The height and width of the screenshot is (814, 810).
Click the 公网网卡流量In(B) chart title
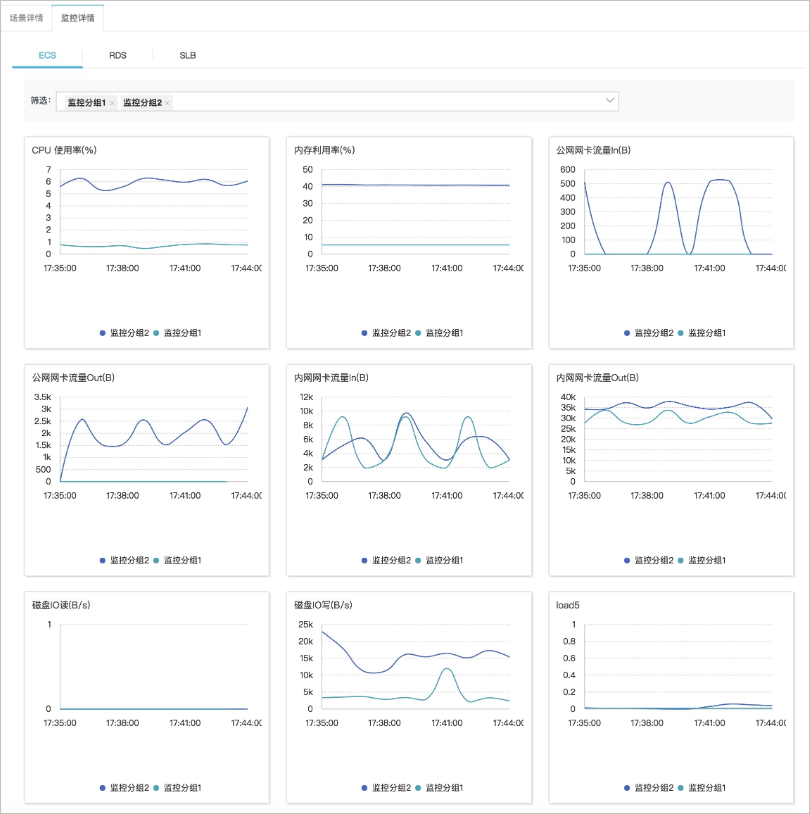(x=593, y=150)
